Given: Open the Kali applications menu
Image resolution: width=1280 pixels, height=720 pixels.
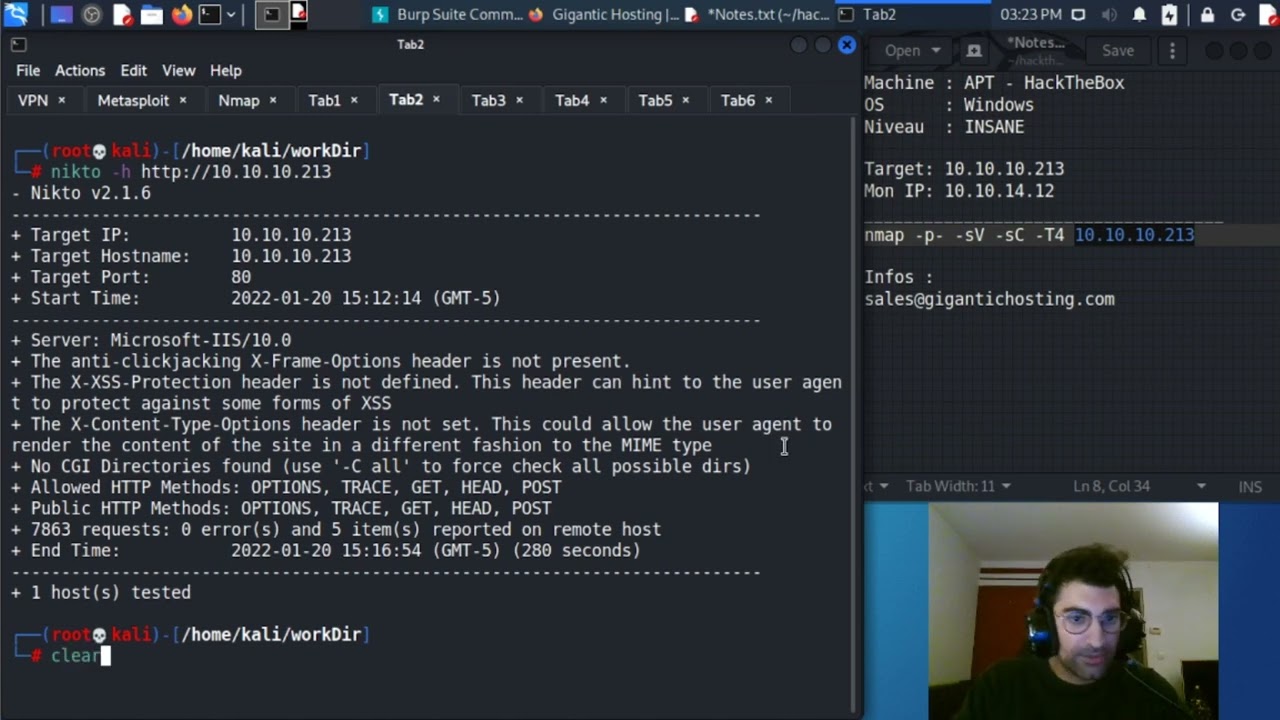Looking at the screenshot, I should tap(16, 14).
